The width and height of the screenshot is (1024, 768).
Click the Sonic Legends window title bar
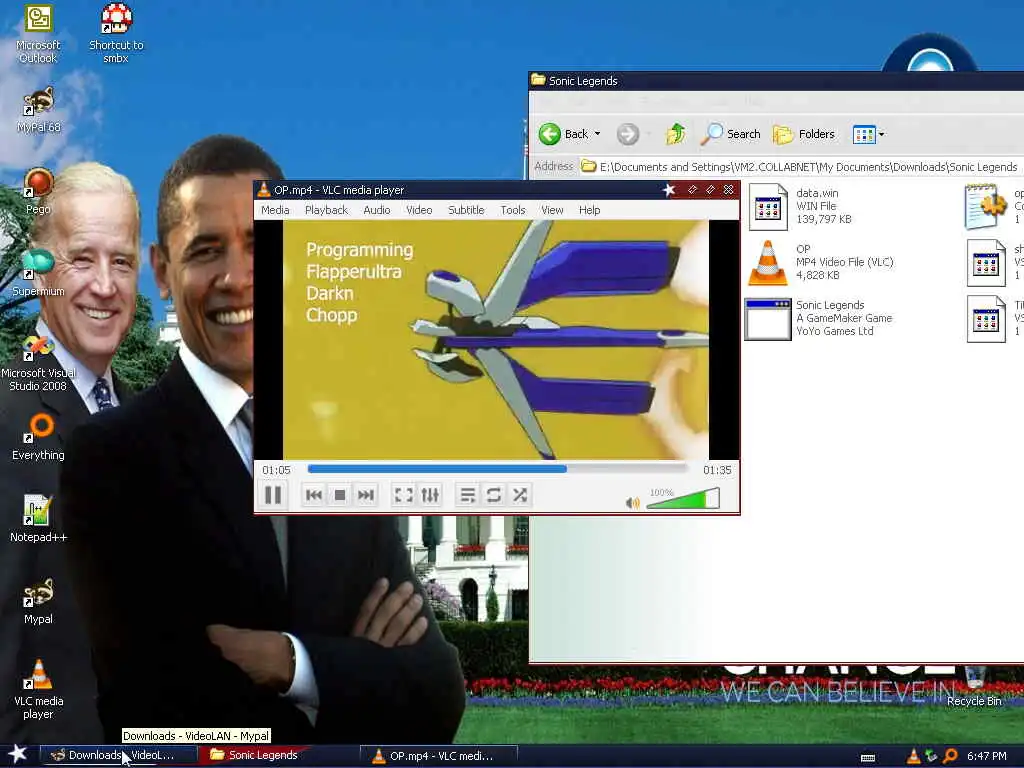[776, 80]
